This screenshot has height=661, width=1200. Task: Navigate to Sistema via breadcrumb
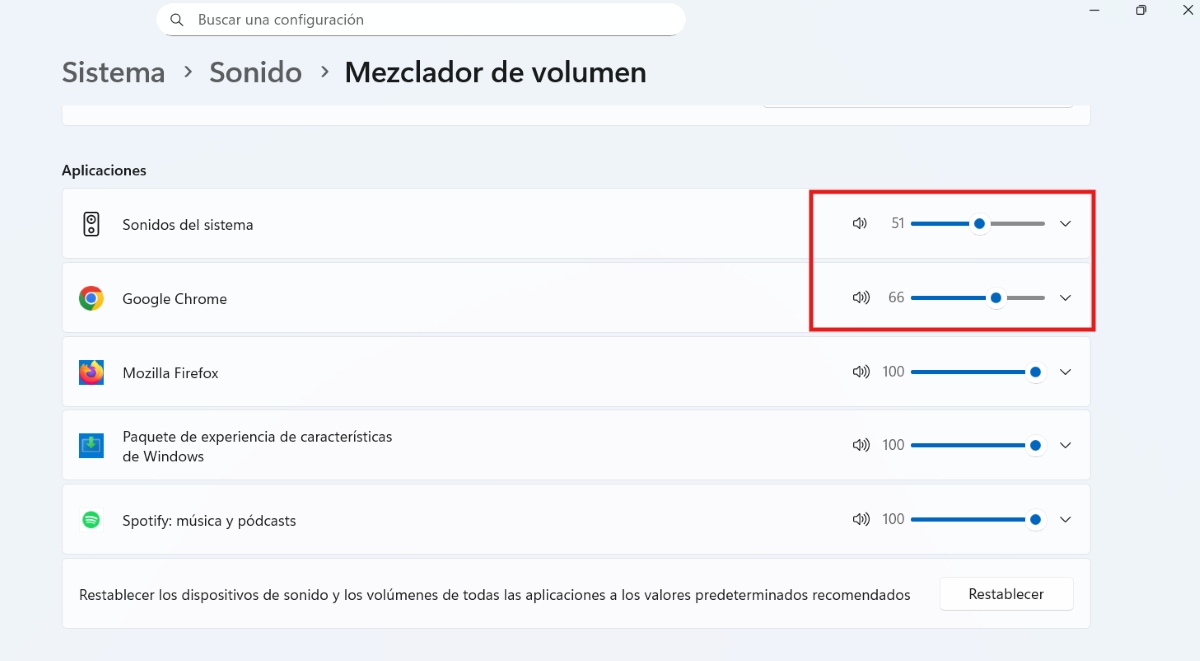click(113, 72)
